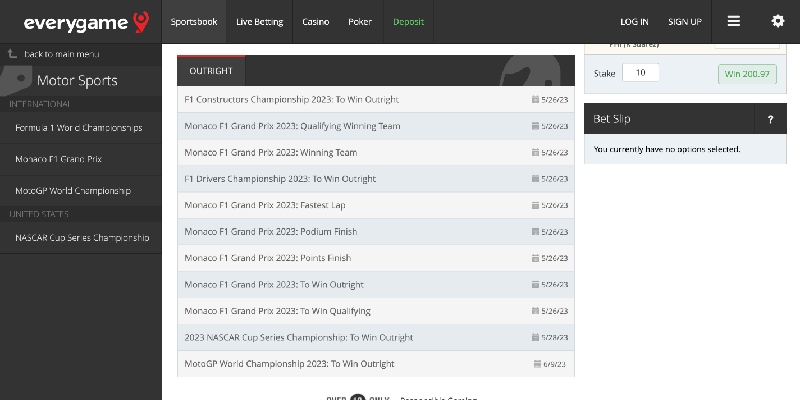Click calendar icon on F1 Constructors Championship row
The width and height of the screenshot is (800, 400).
pyautogui.click(x=535, y=99)
